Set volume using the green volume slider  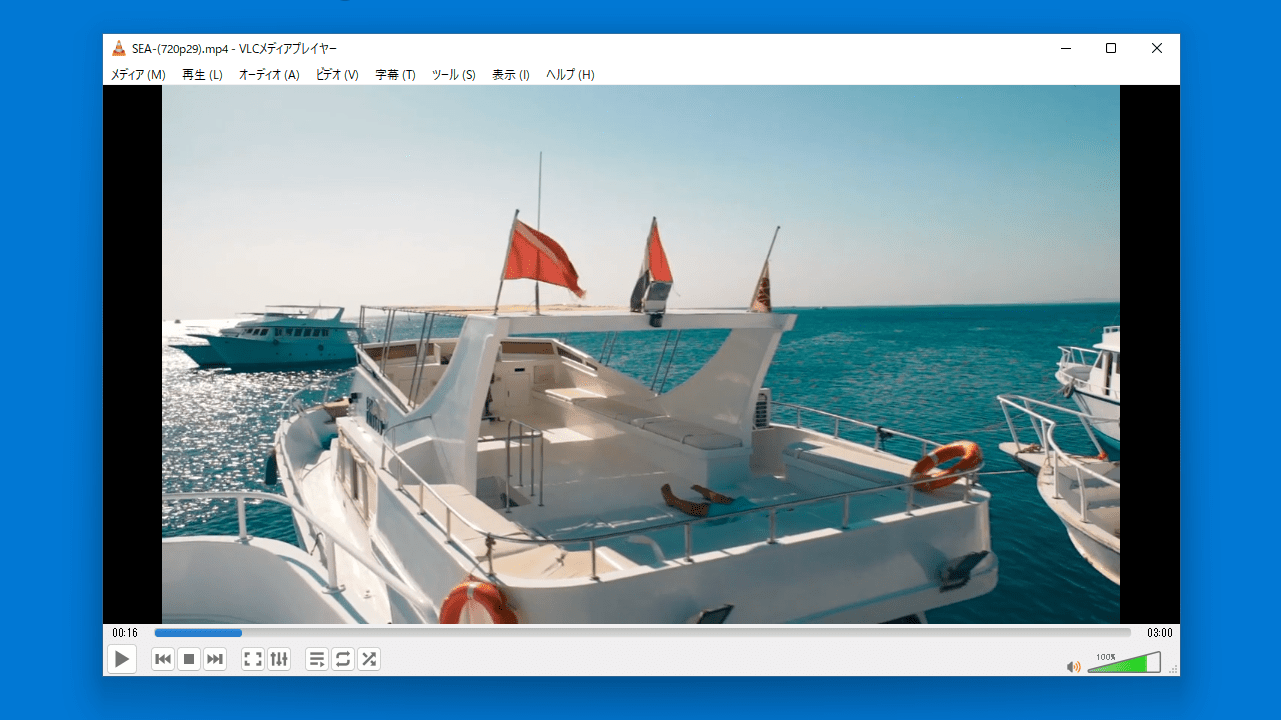click(1124, 662)
